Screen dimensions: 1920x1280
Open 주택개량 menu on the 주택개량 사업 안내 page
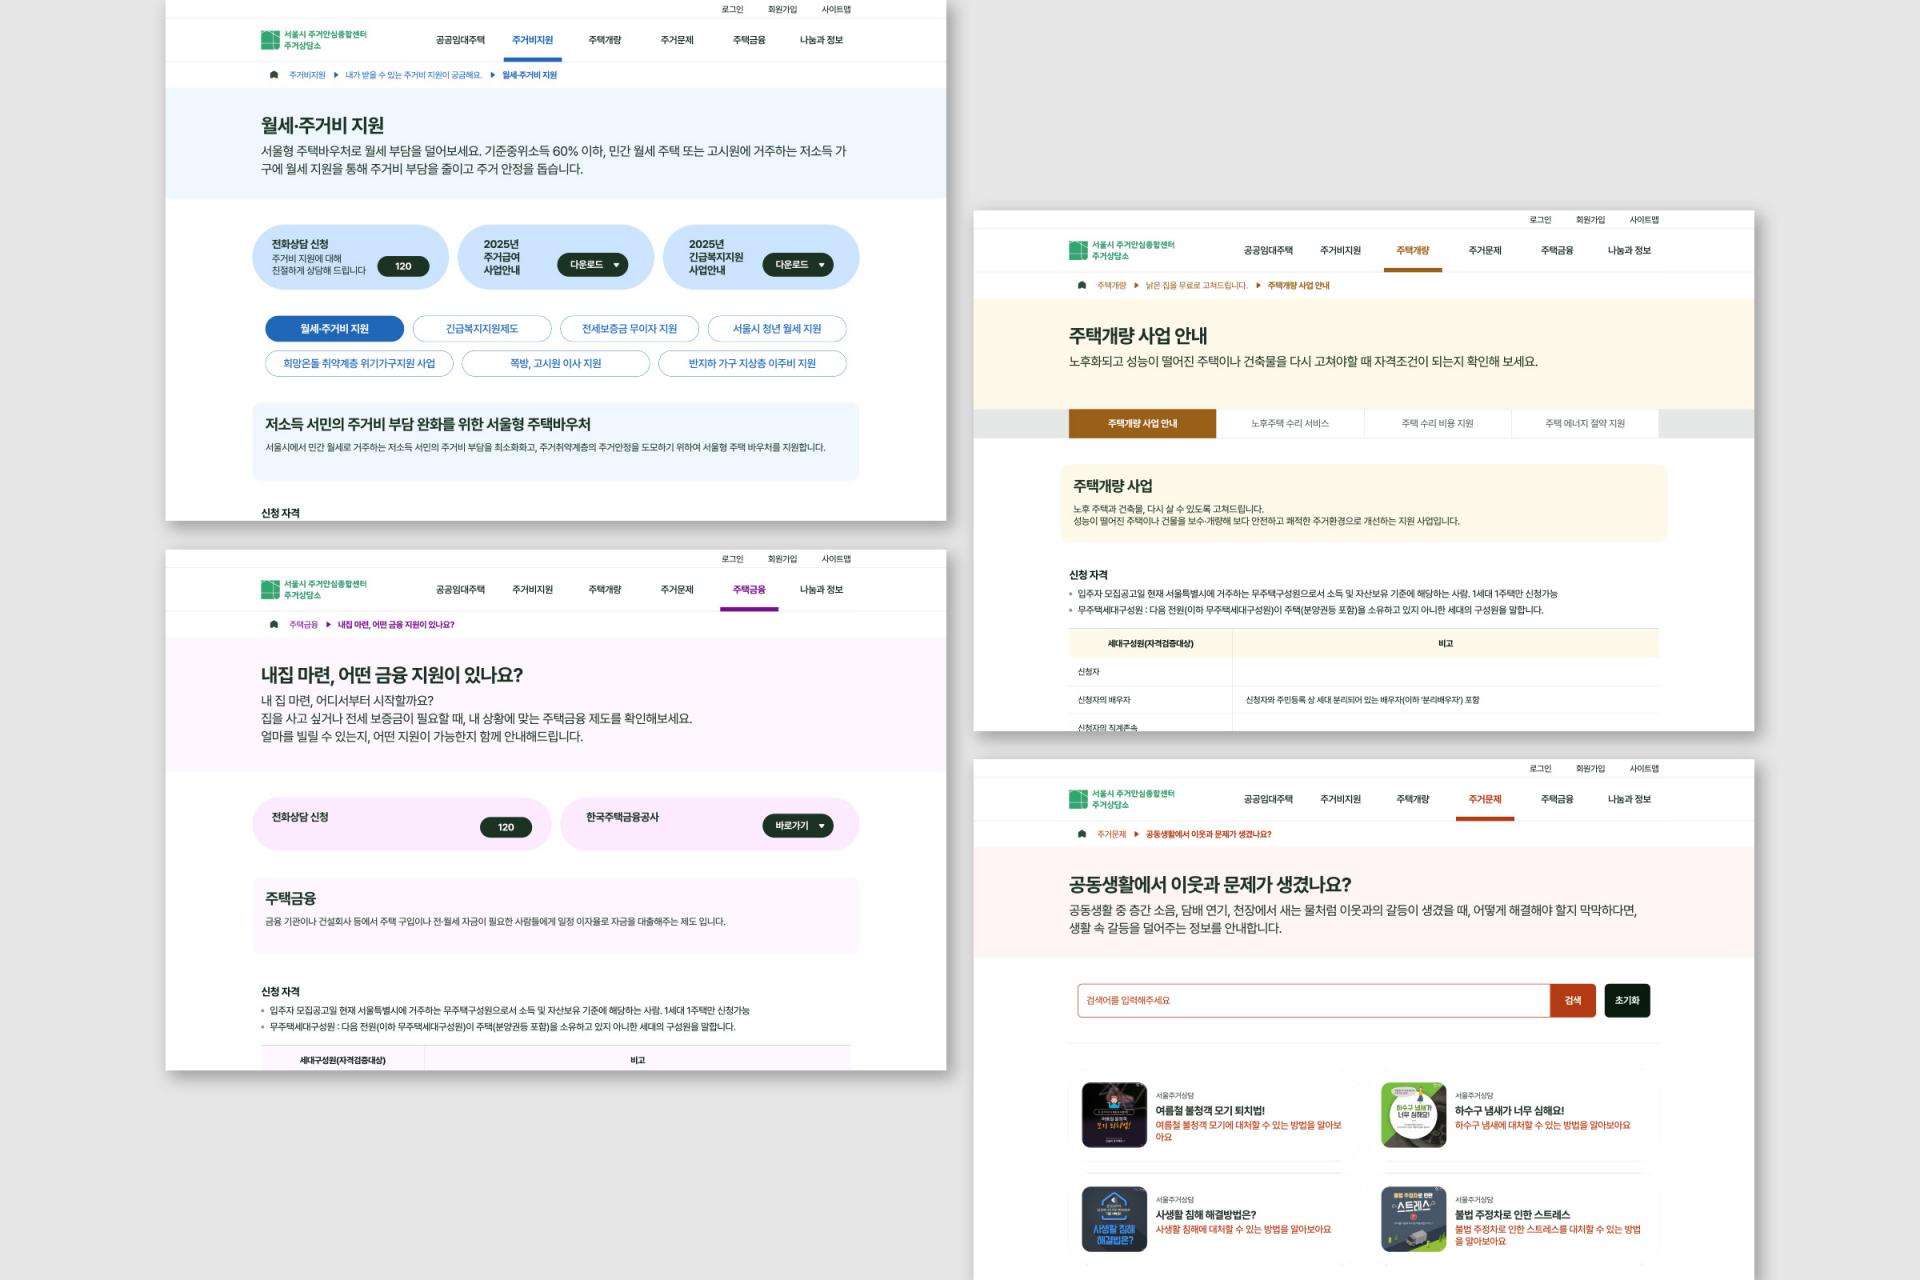point(1413,251)
